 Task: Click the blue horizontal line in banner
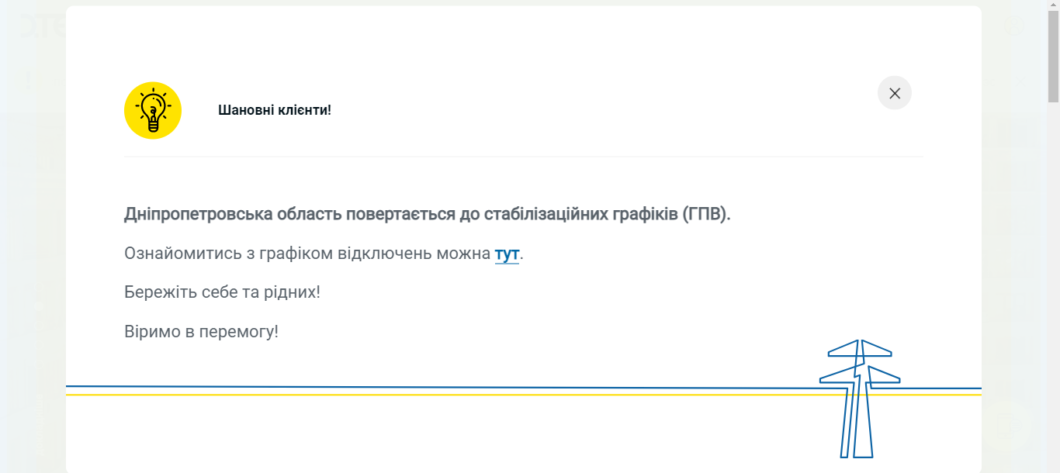click(400, 386)
